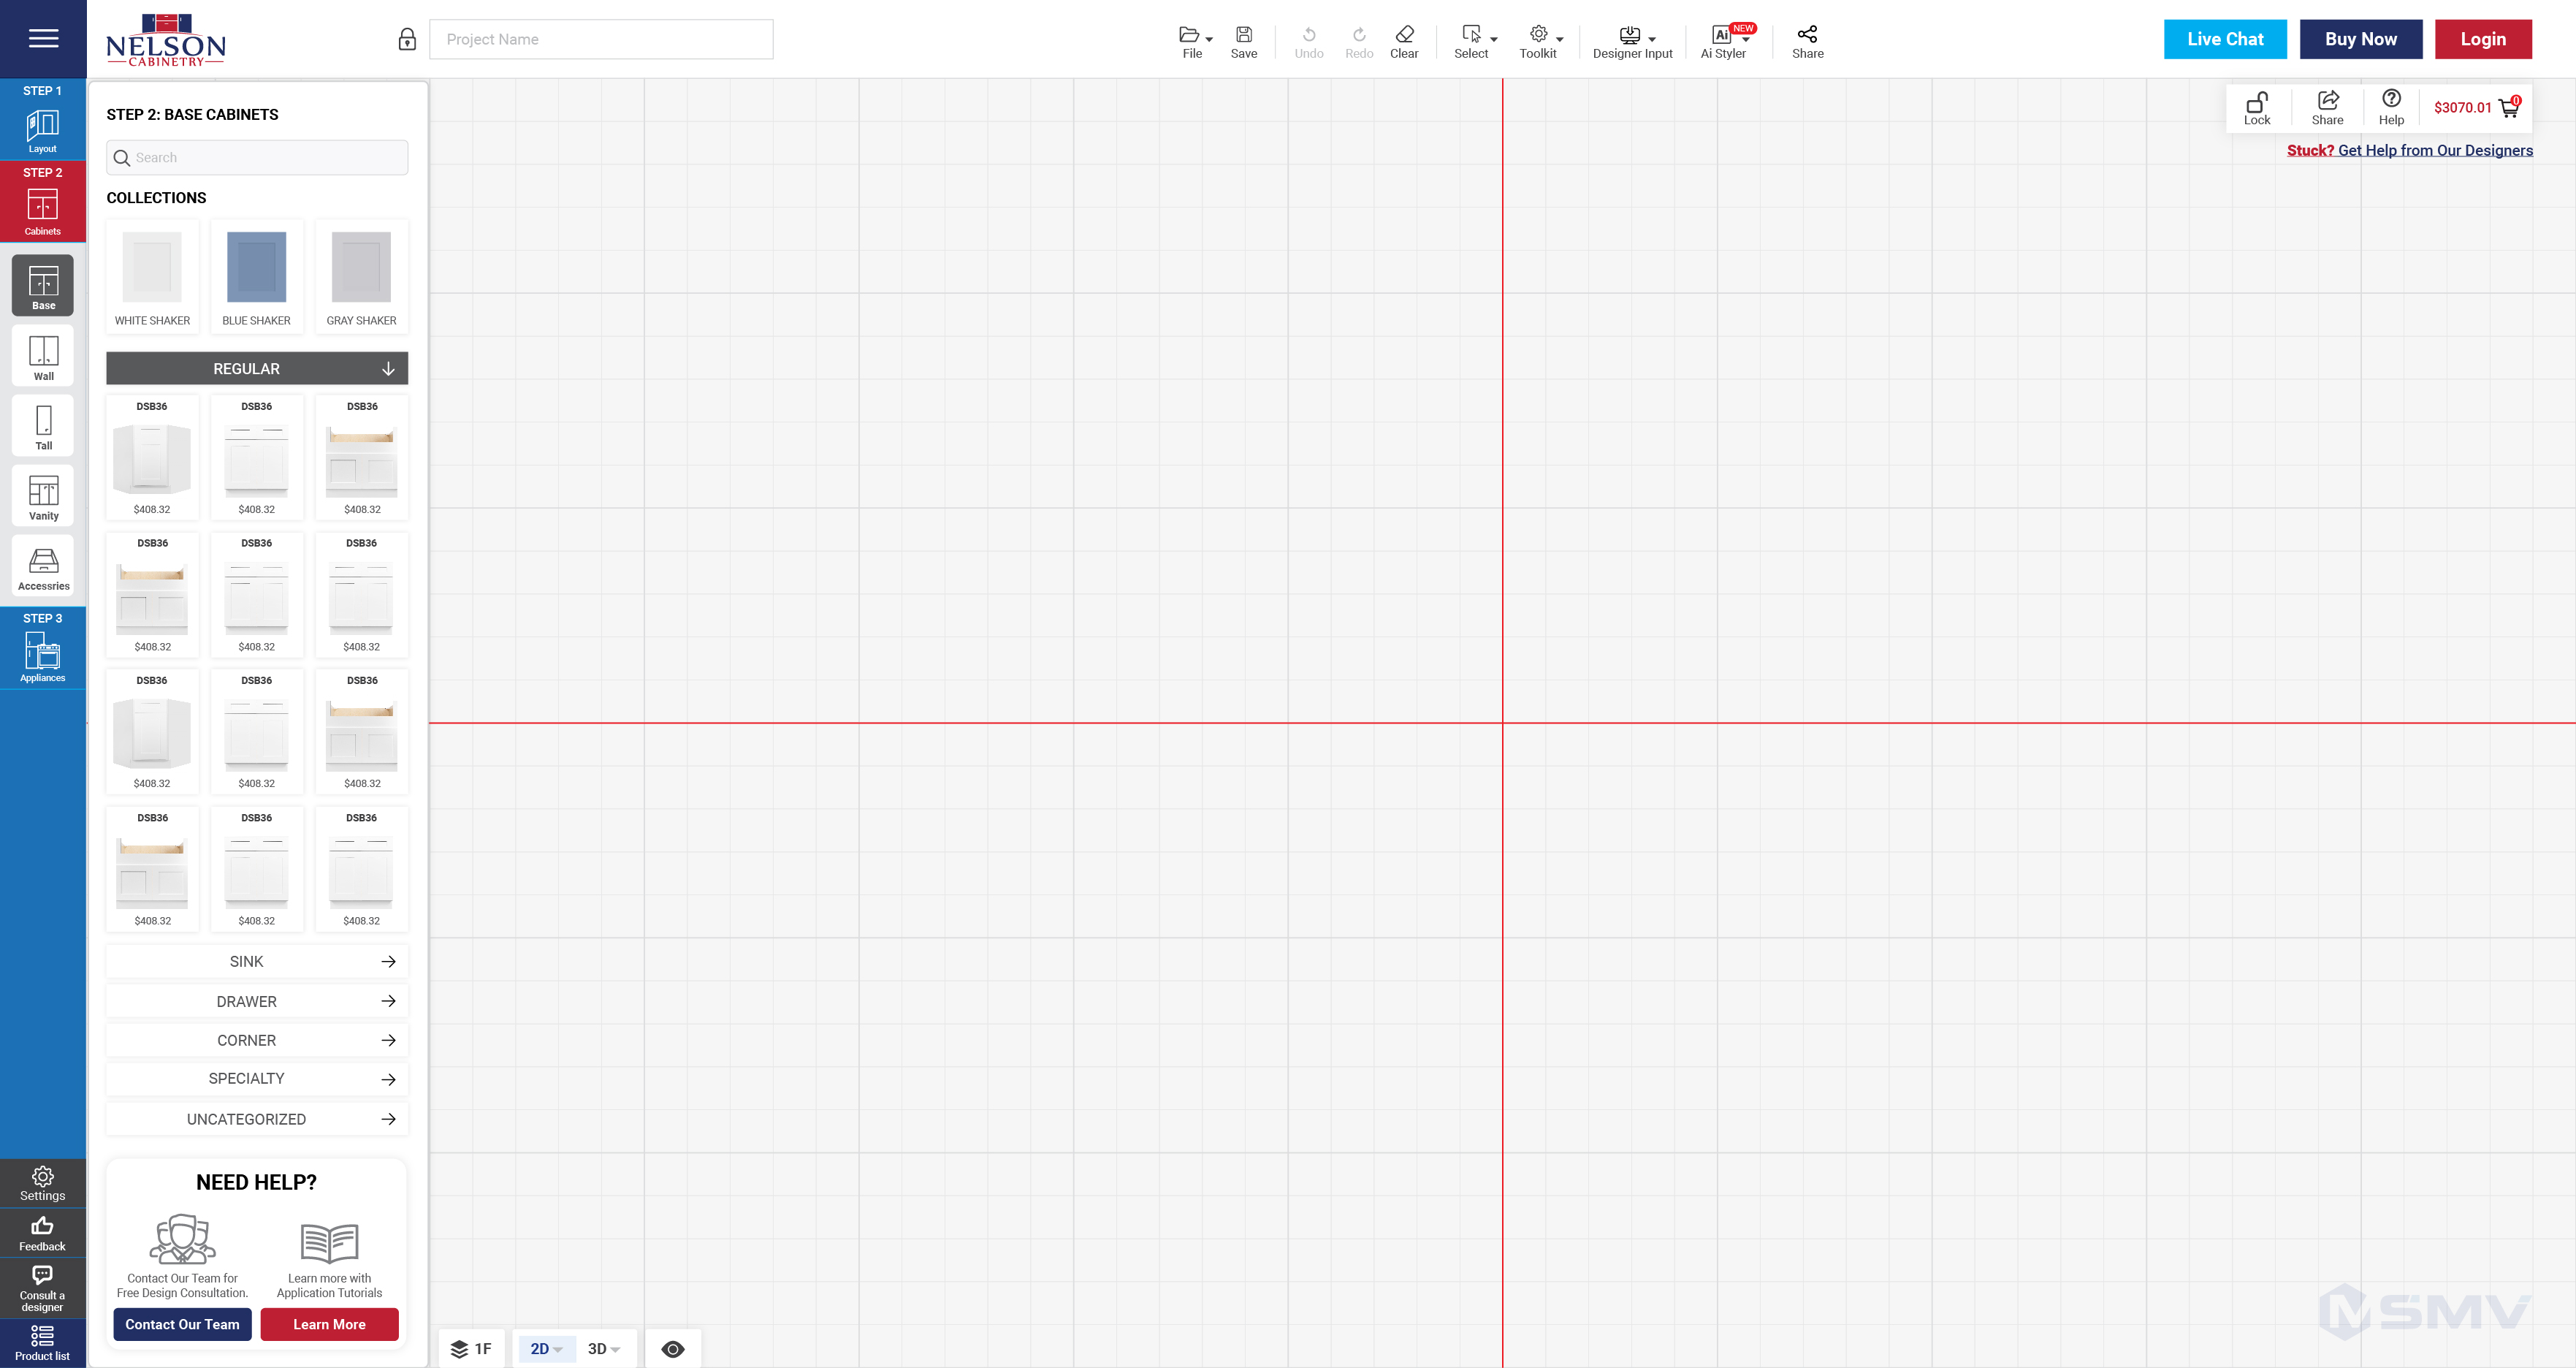This screenshot has width=2576, height=1368.
Task: Toggle the padlock beside the Project Name field
Action: coord(407,39)
